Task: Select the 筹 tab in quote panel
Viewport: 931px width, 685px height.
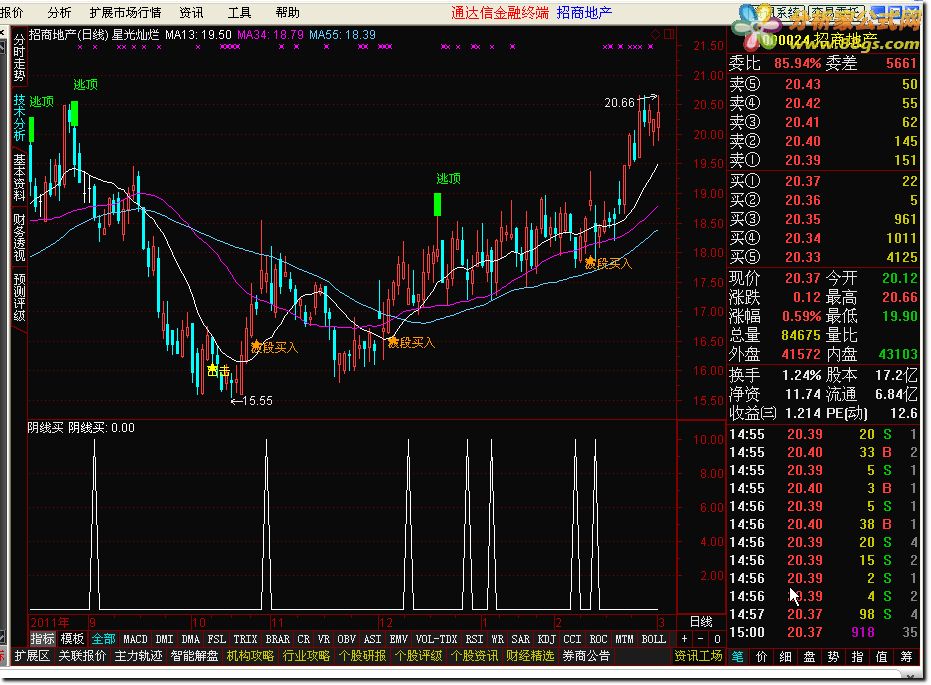Action: click(906, 657)
